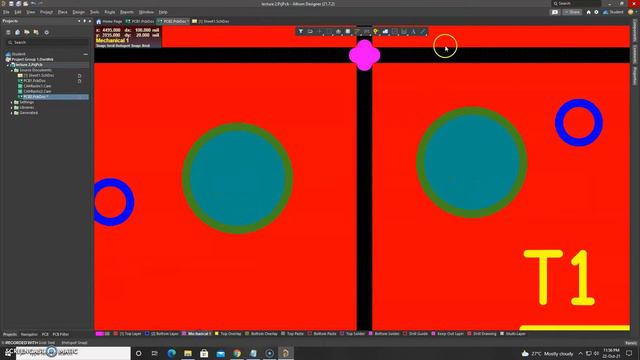Click the notifications icon left of Share
This screenshot has height=360, width=640.
(x=555, y=12)
